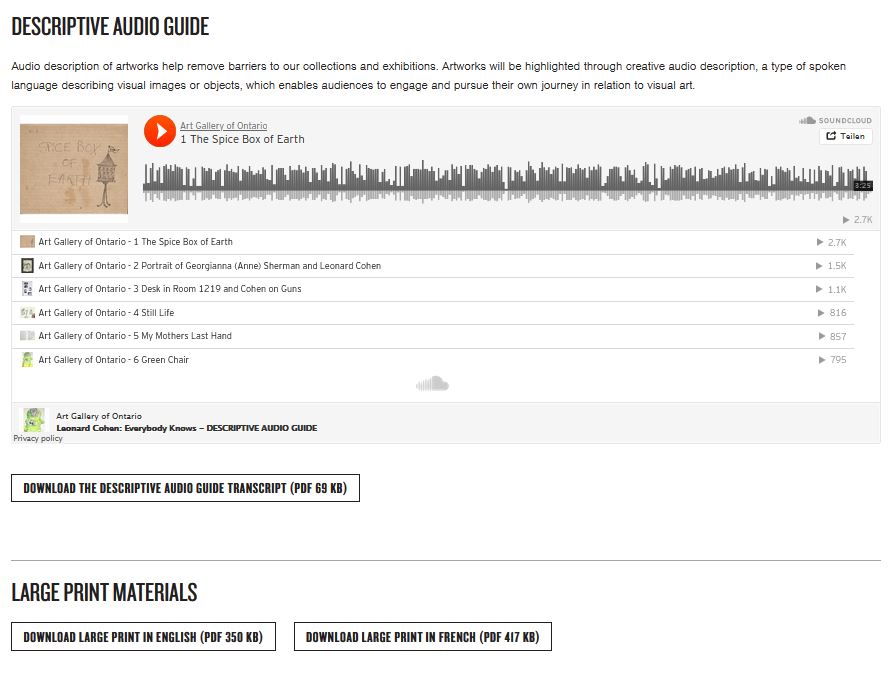
Task: Select track 3 Desk in Room 1219 and Cohen on Guns
Action: pyautogui.click(x=433, y=289)
